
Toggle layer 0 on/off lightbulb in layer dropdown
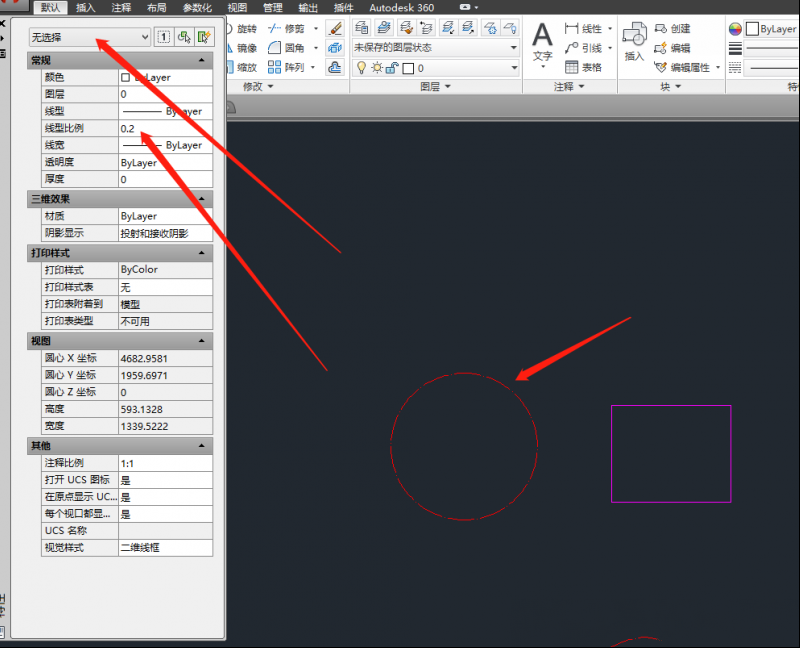361,67
